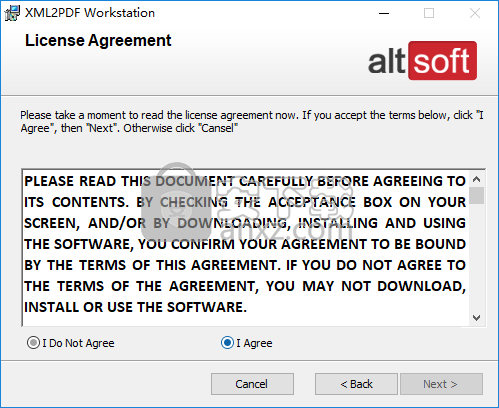Click the Cancel button
Image resolution: width=499 pixels, height=408 pixels.
(x=252, y=384)
